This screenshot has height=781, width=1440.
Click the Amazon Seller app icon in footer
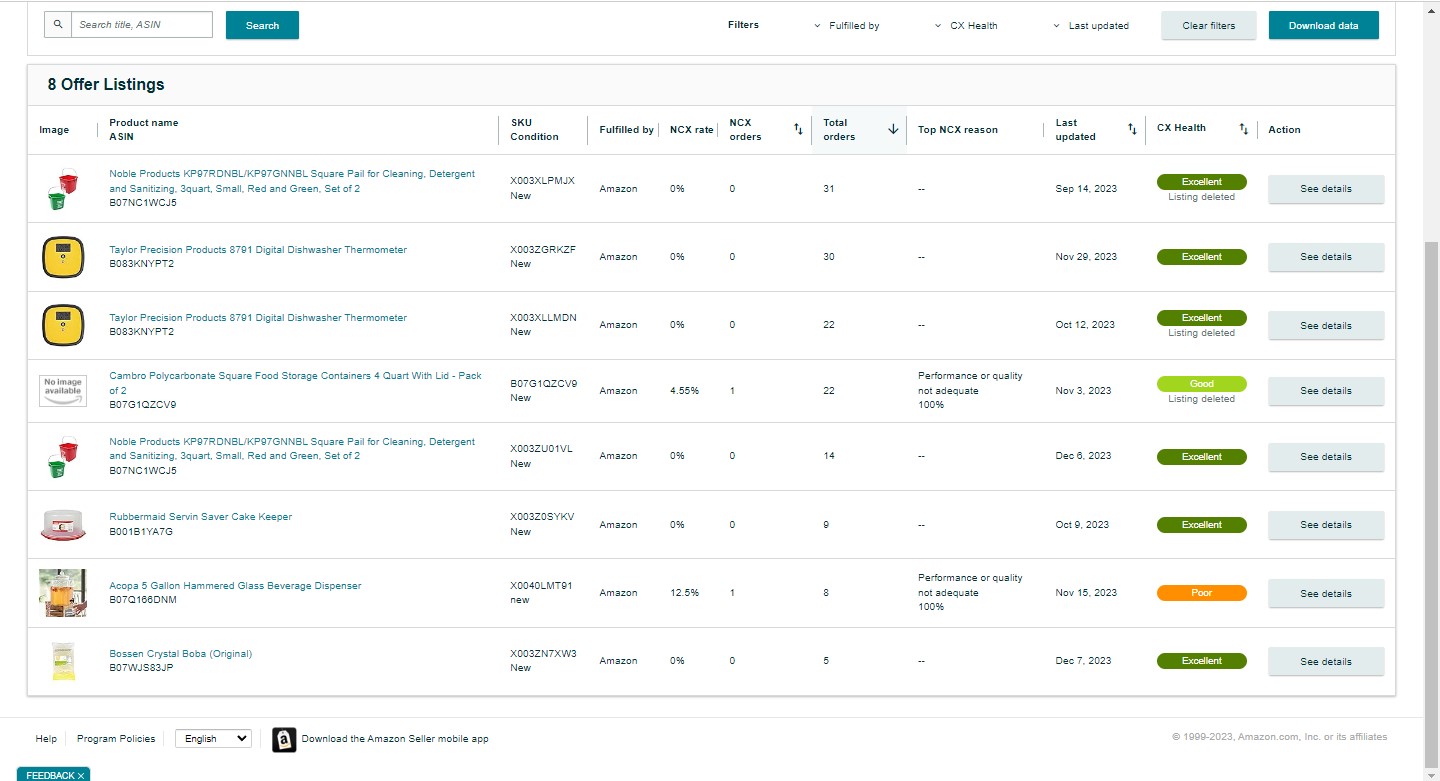point(284,739)
